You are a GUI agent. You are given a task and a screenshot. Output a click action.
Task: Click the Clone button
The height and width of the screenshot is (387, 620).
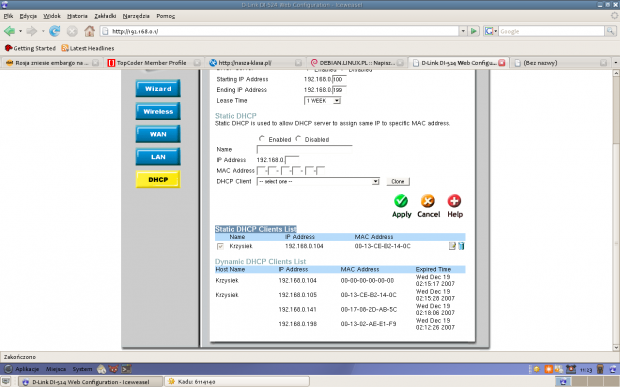(398, 181)
